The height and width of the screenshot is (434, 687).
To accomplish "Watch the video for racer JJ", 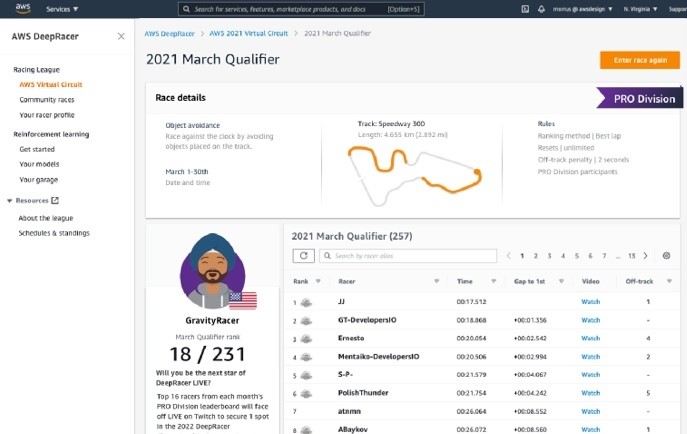I will click(590, 302).
